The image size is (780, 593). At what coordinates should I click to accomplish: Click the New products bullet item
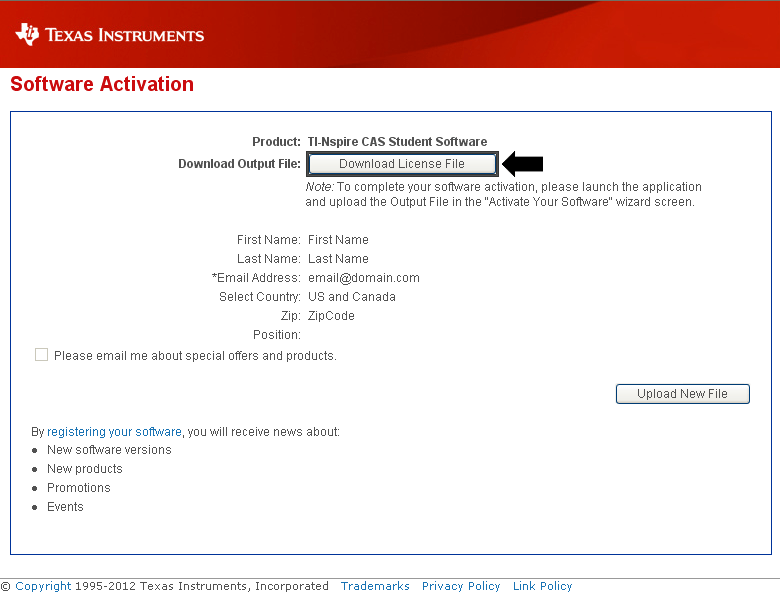coord(85,469)
